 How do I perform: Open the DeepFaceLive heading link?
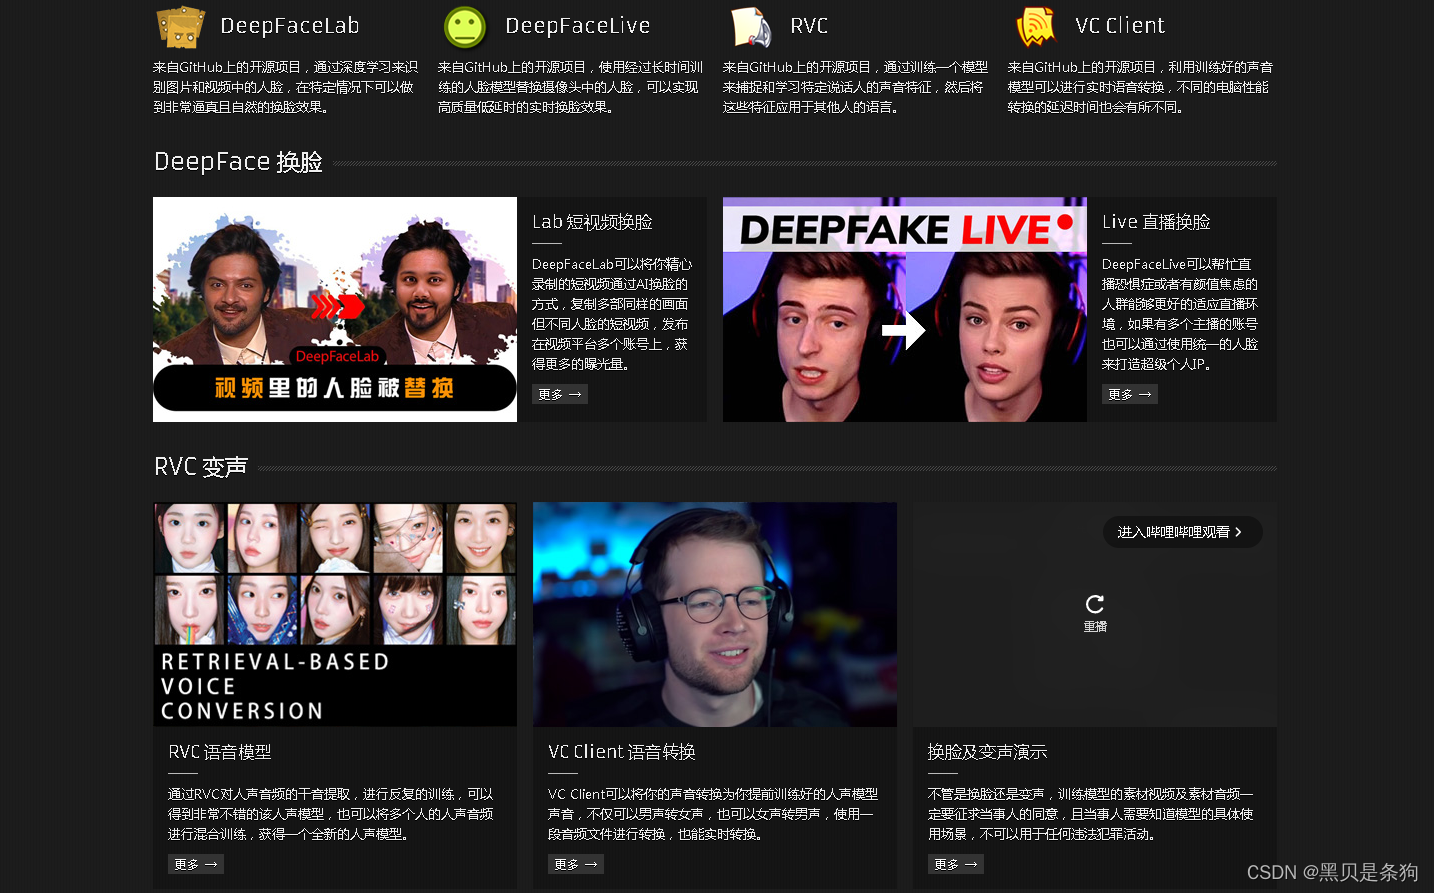(x=577, y=26)
